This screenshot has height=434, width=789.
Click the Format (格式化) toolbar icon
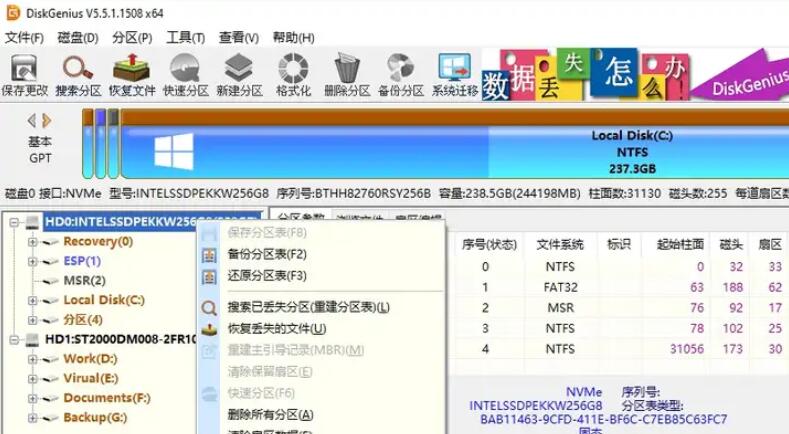(293, 76)
